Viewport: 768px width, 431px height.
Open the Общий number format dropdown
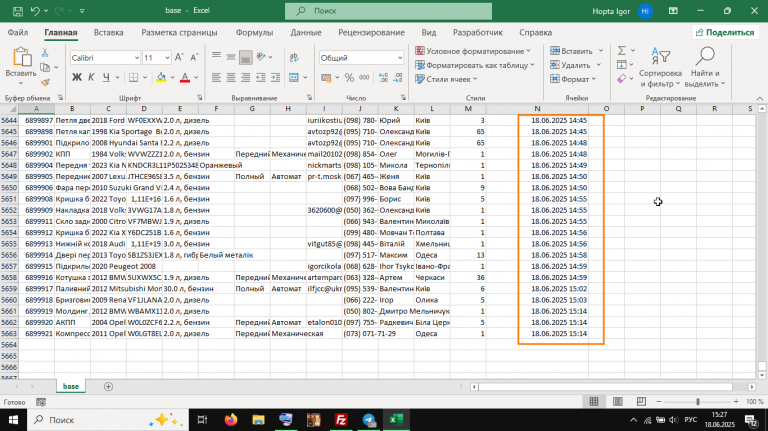click(x=400, y=58)
